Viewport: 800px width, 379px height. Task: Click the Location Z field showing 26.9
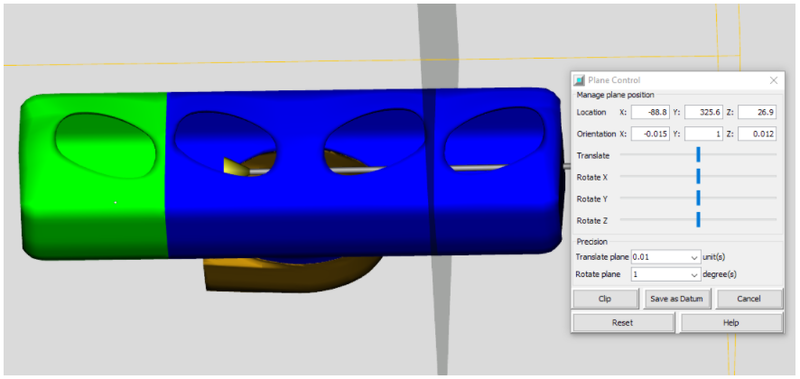757,112
